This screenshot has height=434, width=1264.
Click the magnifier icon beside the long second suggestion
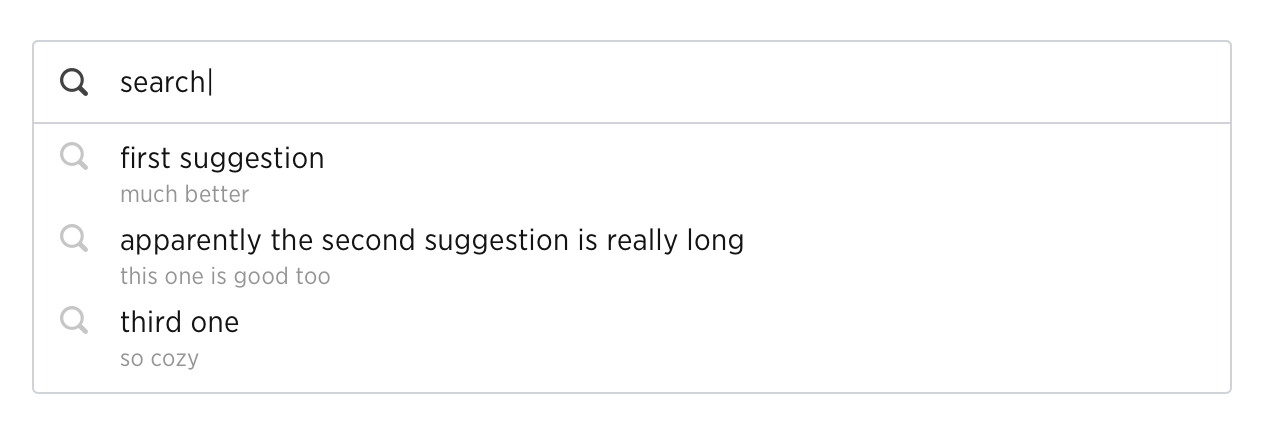[x=74, y=238]
